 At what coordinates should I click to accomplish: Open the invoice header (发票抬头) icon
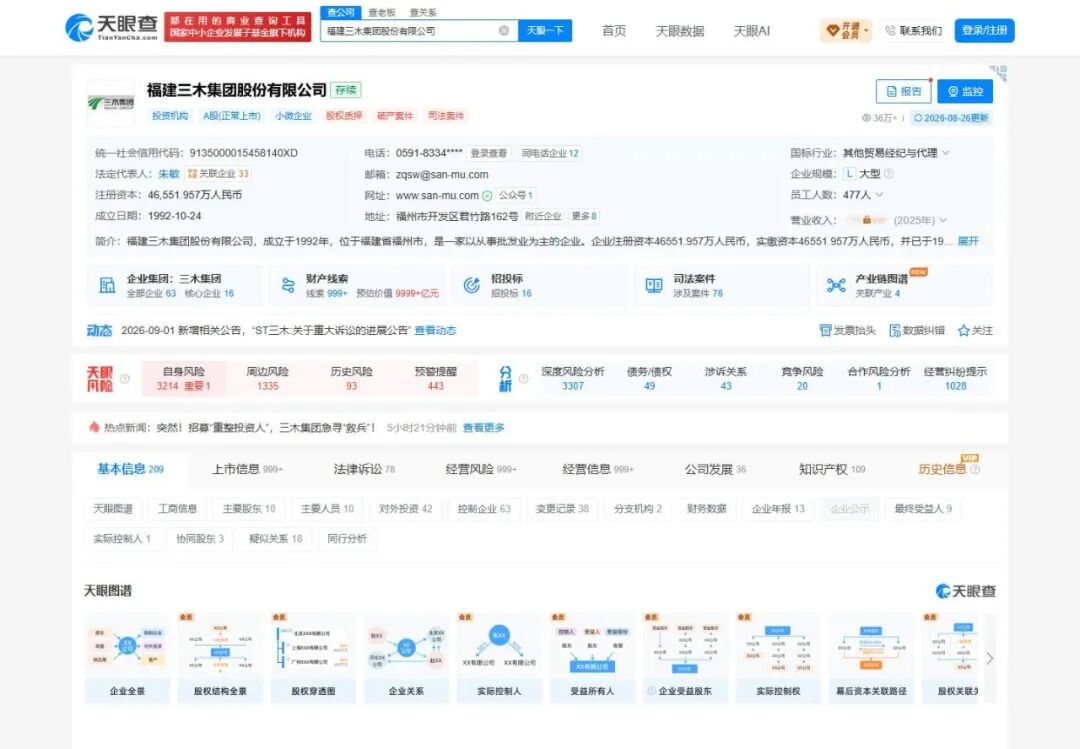point(825,331)
